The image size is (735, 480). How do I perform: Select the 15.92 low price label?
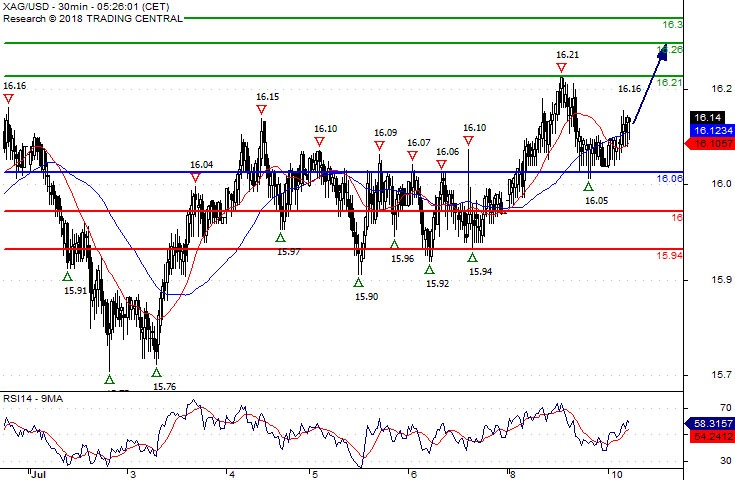(x=437, y=284)
